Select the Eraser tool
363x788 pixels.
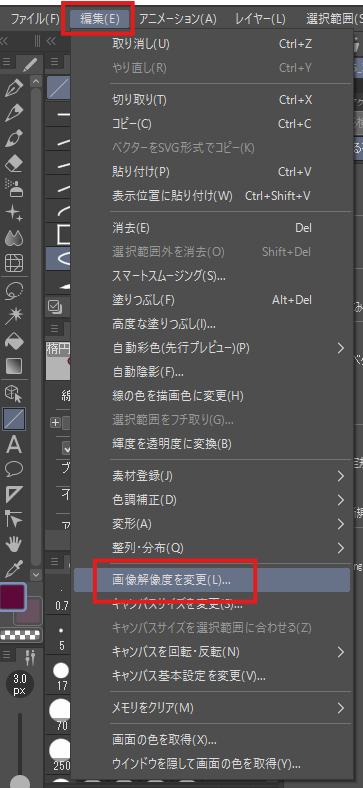click(x=14, y=163)
